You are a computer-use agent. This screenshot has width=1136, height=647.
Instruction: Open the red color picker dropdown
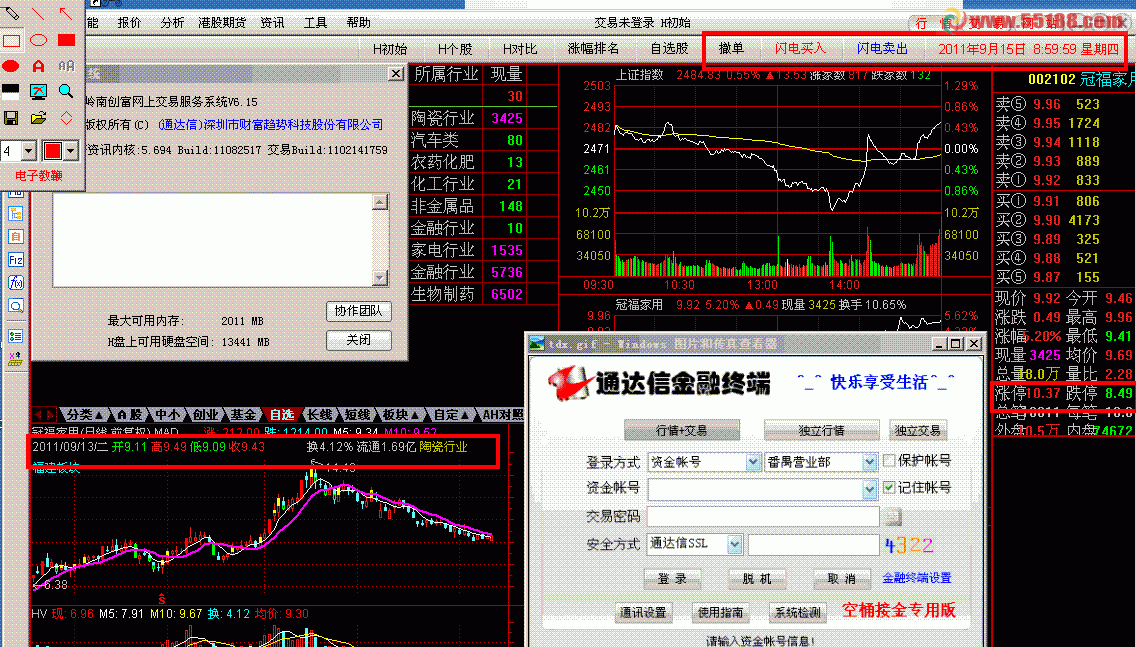coord(70,151)
